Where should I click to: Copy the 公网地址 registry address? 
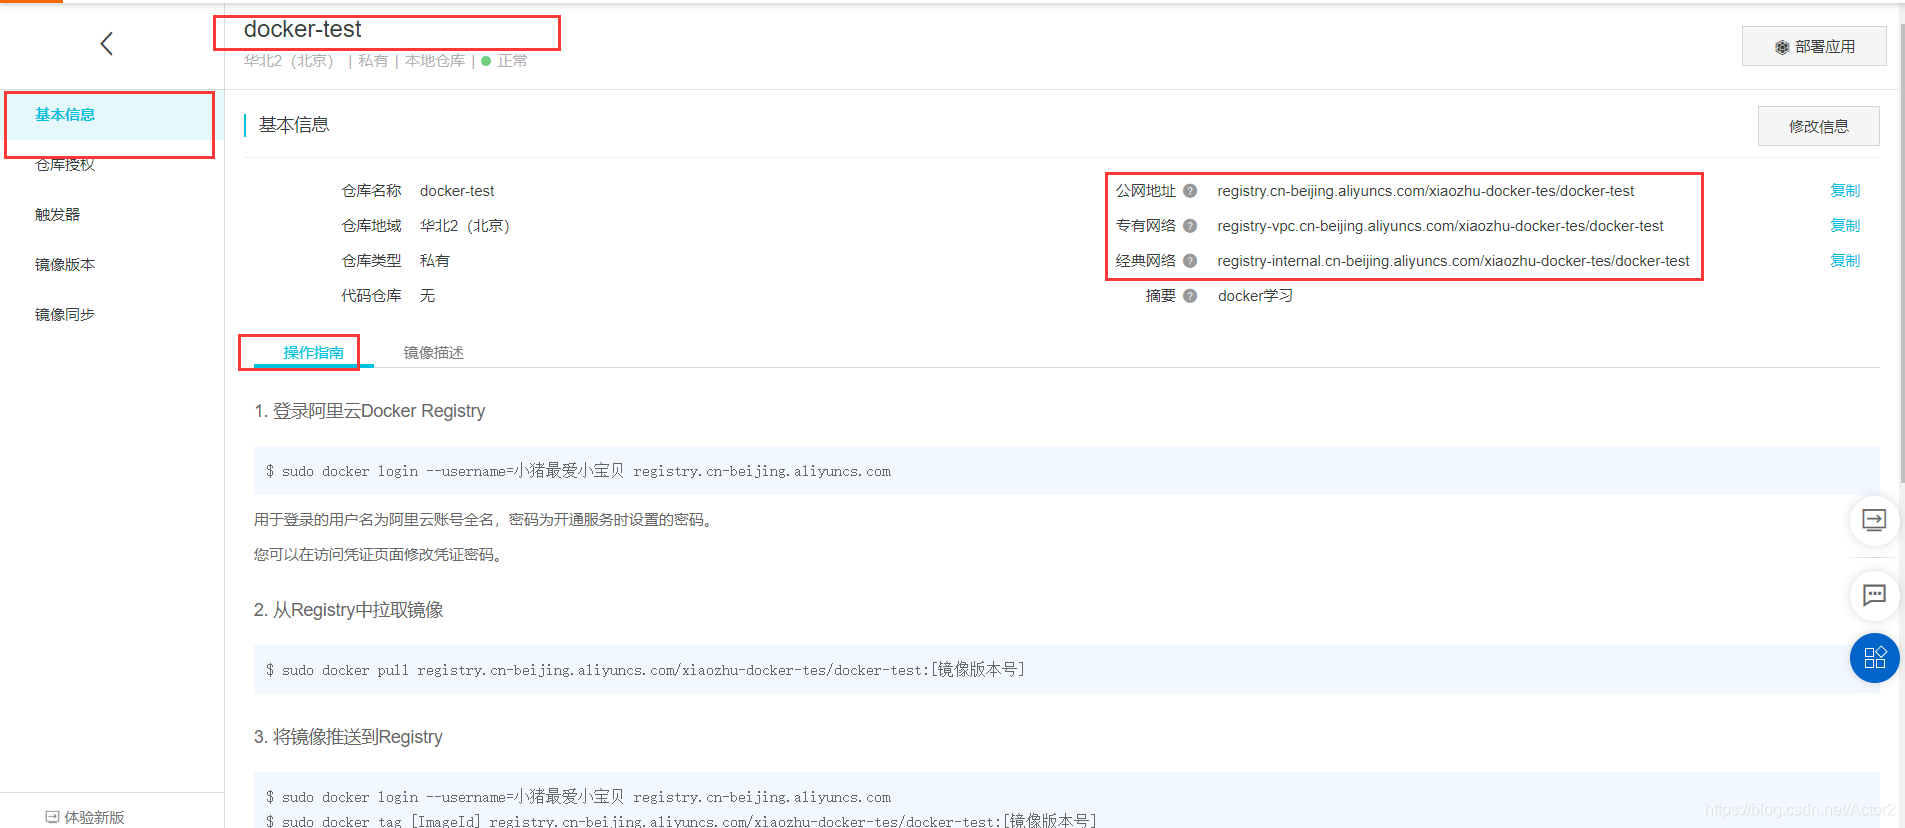1845,191
